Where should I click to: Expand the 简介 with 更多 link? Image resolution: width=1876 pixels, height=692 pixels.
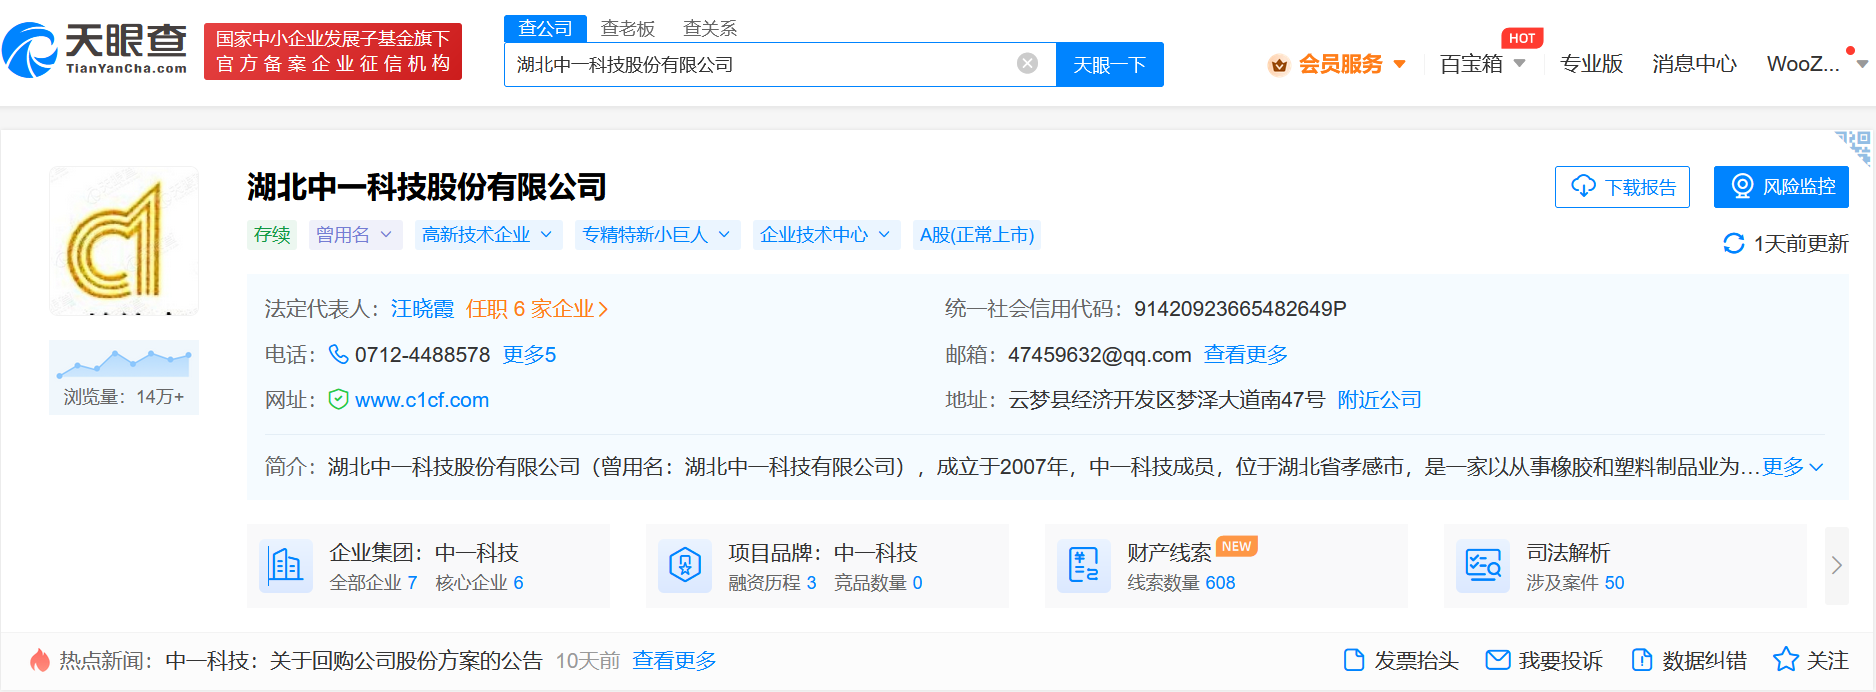click(x=1793, y=467)
